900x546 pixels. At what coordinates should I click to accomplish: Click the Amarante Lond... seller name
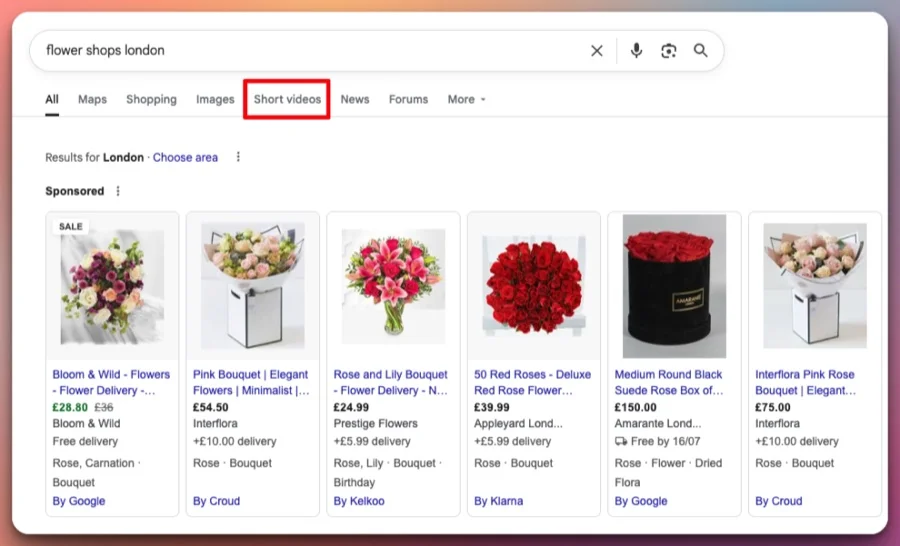[x=658, y=424]
